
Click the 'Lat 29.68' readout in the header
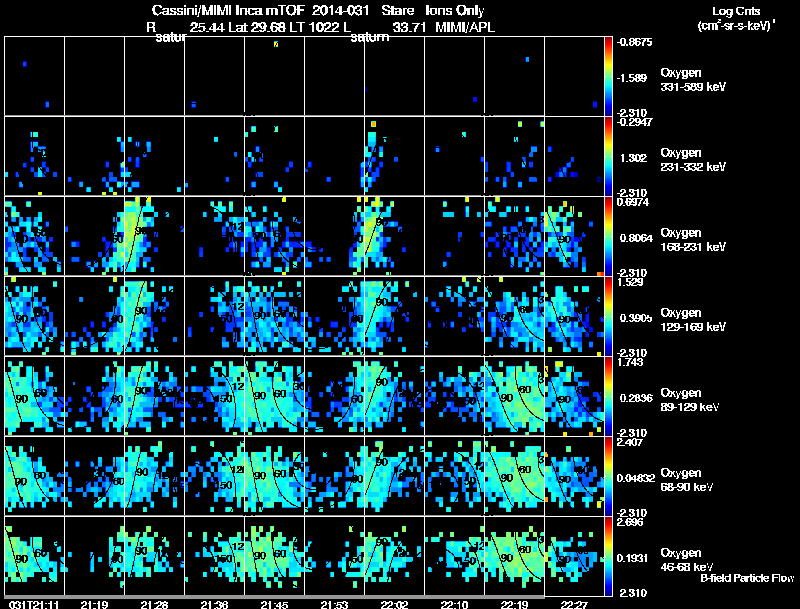[x=257, y=28]
